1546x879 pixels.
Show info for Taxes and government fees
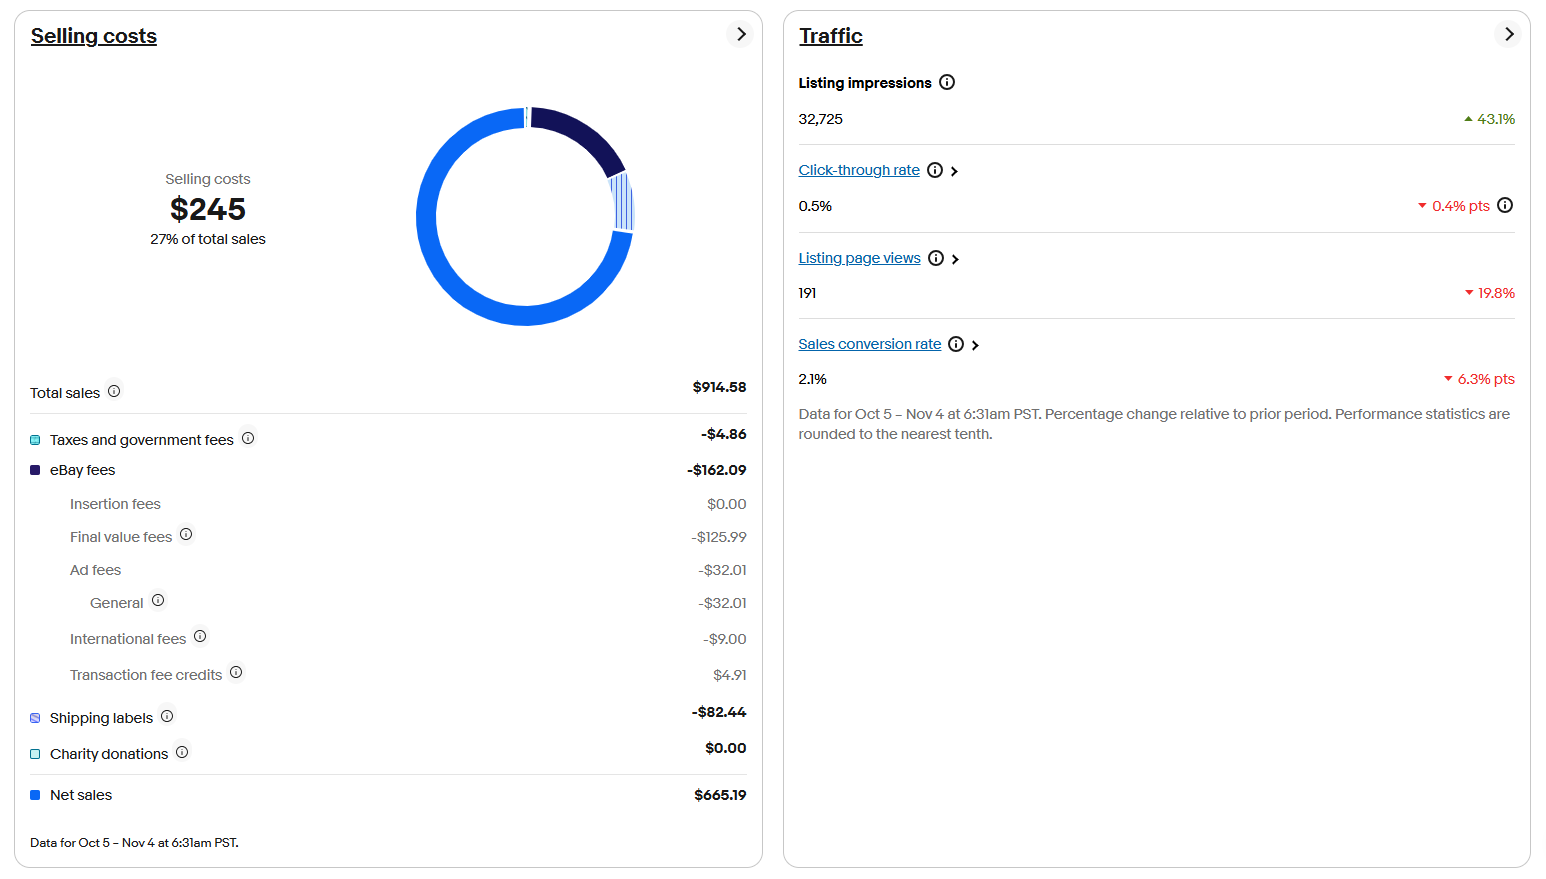[x=248, y=438]
